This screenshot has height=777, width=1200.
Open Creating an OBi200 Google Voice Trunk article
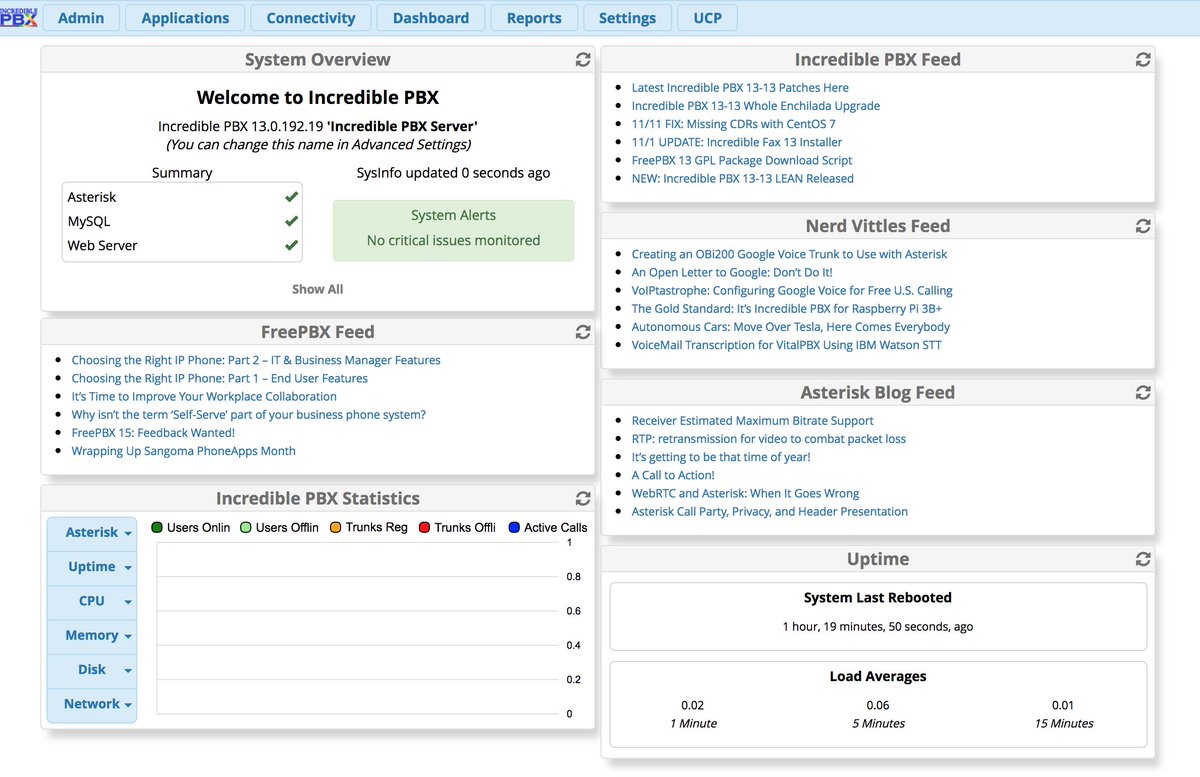pos(789,254)
